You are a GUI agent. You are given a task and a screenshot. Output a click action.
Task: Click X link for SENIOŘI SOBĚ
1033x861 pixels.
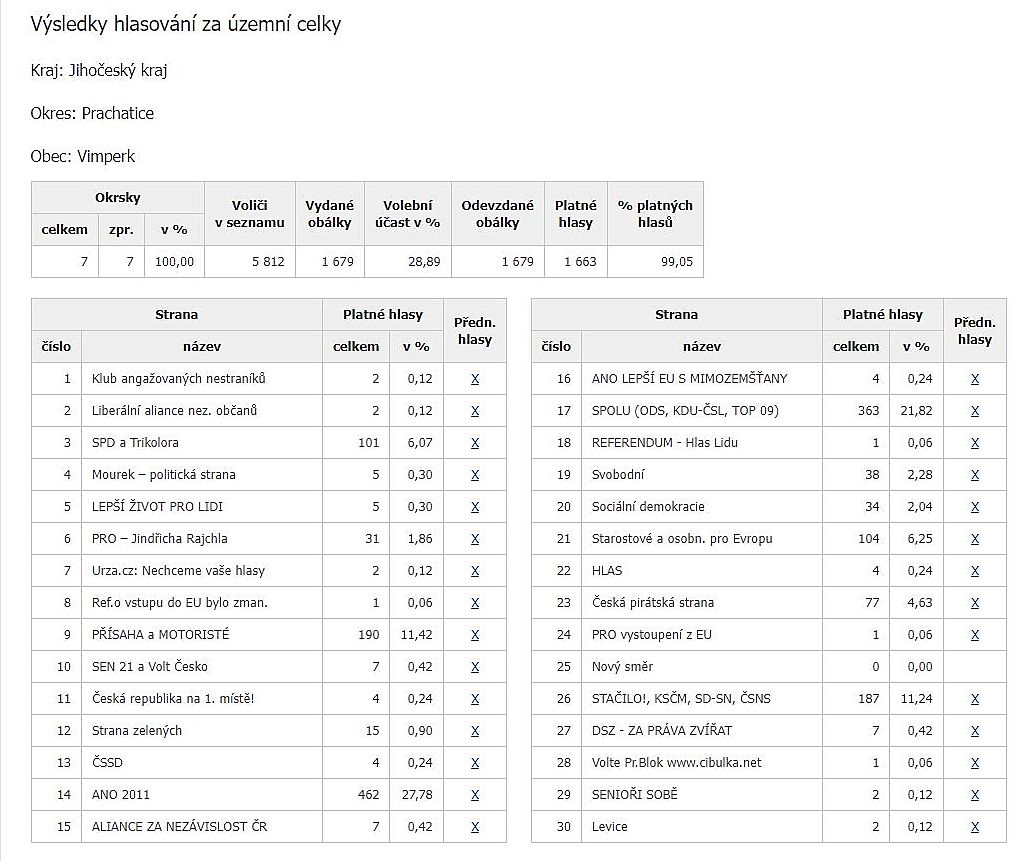[975, 795]
